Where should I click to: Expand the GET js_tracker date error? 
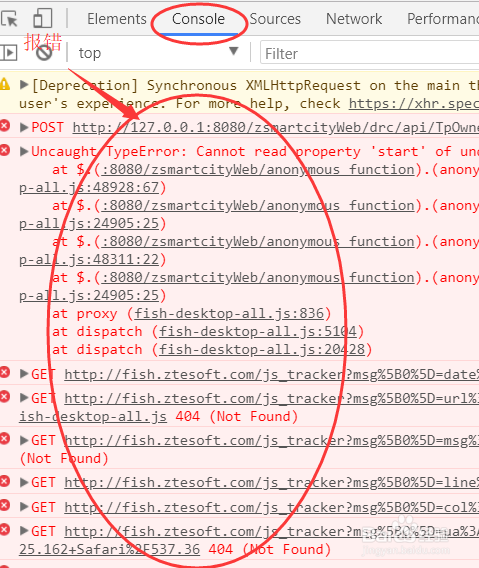pyautogui.click(x=24, y=374)
